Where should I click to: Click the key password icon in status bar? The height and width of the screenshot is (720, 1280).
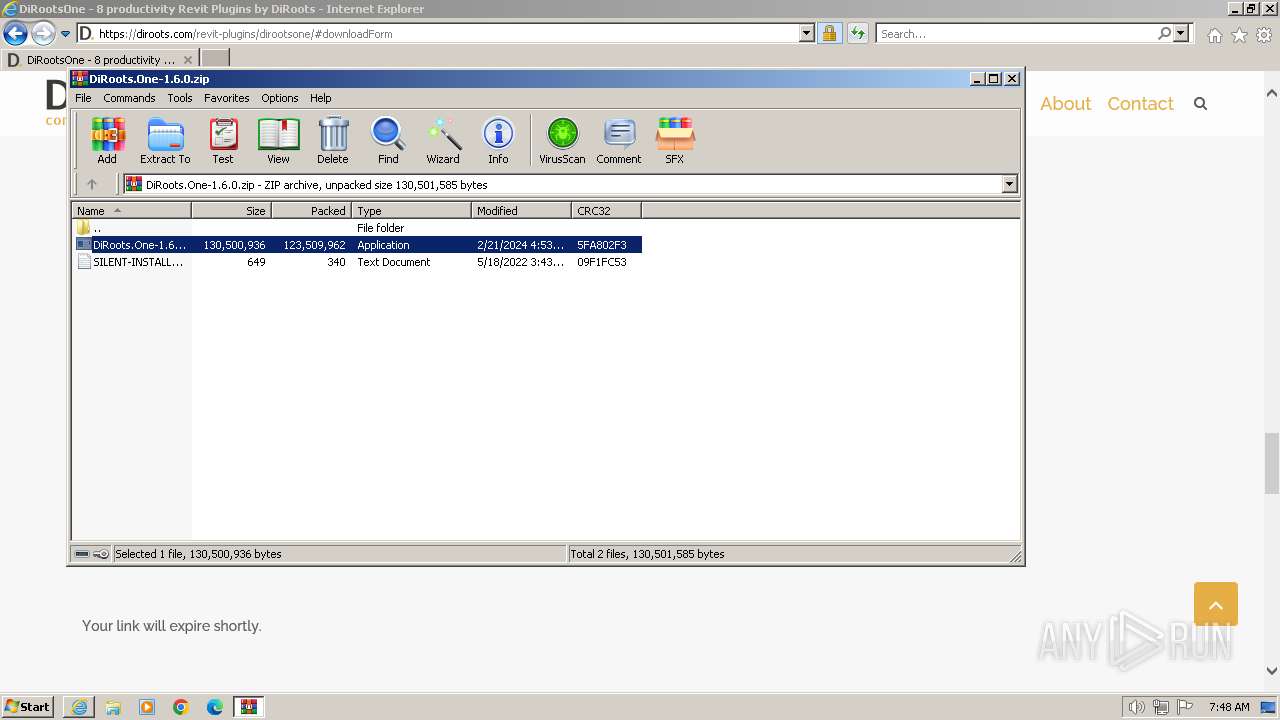point(101,554)
